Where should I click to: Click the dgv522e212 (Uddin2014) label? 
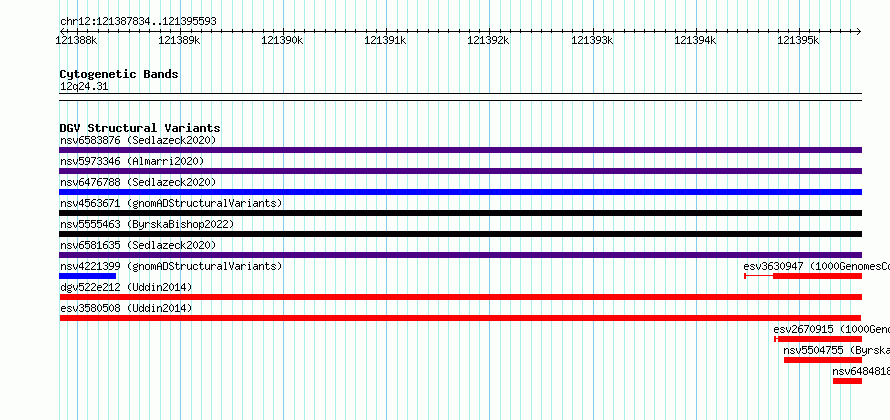click(x=126, y=287)
